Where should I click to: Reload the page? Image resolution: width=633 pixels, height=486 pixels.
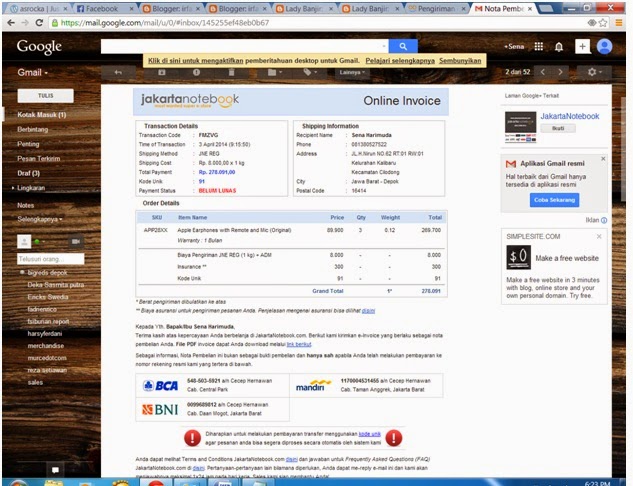click(39, 23)
